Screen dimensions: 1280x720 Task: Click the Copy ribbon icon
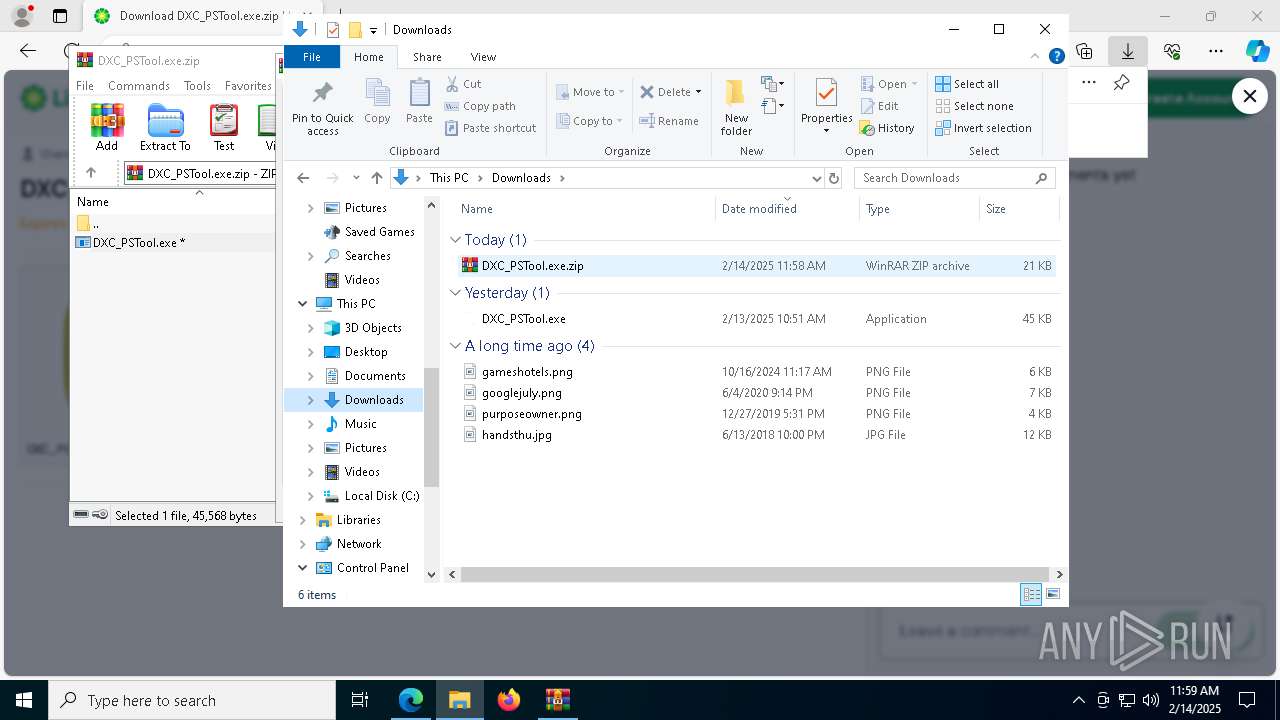point(377,102)
